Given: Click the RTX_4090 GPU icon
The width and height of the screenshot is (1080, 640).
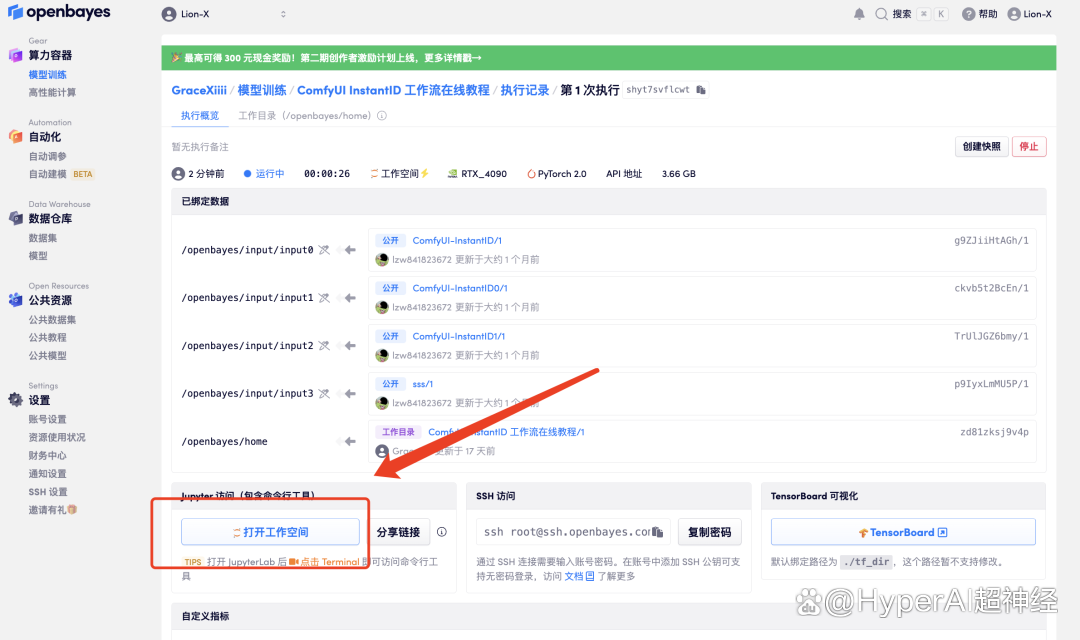Looking at the screenshot, I should click(x=453, y=174).
